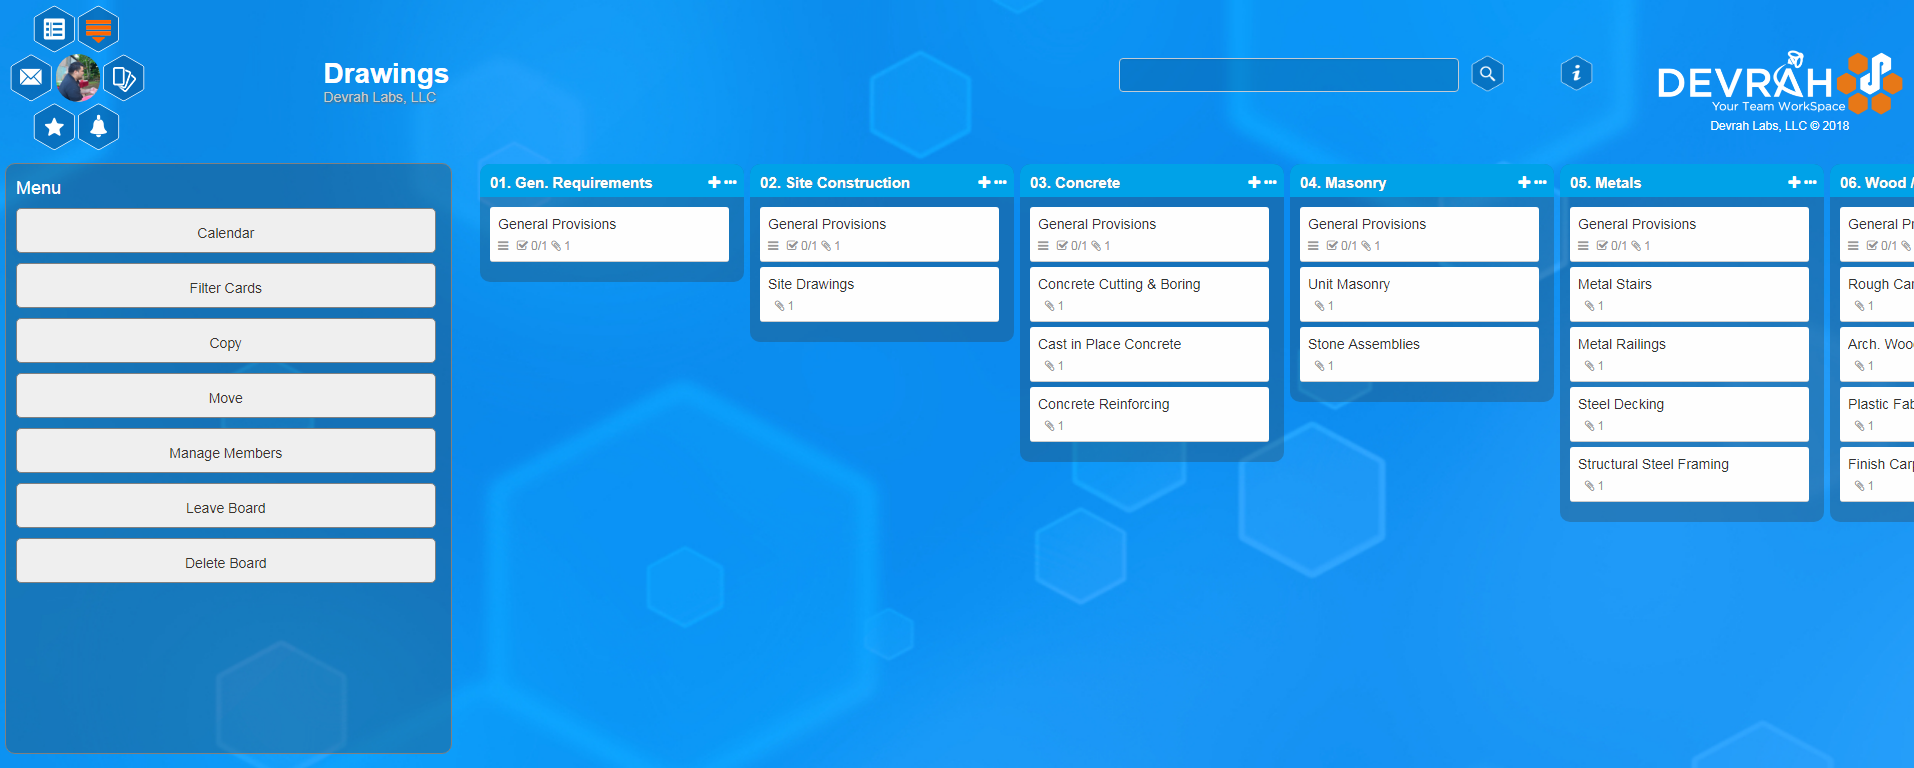Click attachment icon on Structural Steel Framing

tap(1589, 486)
